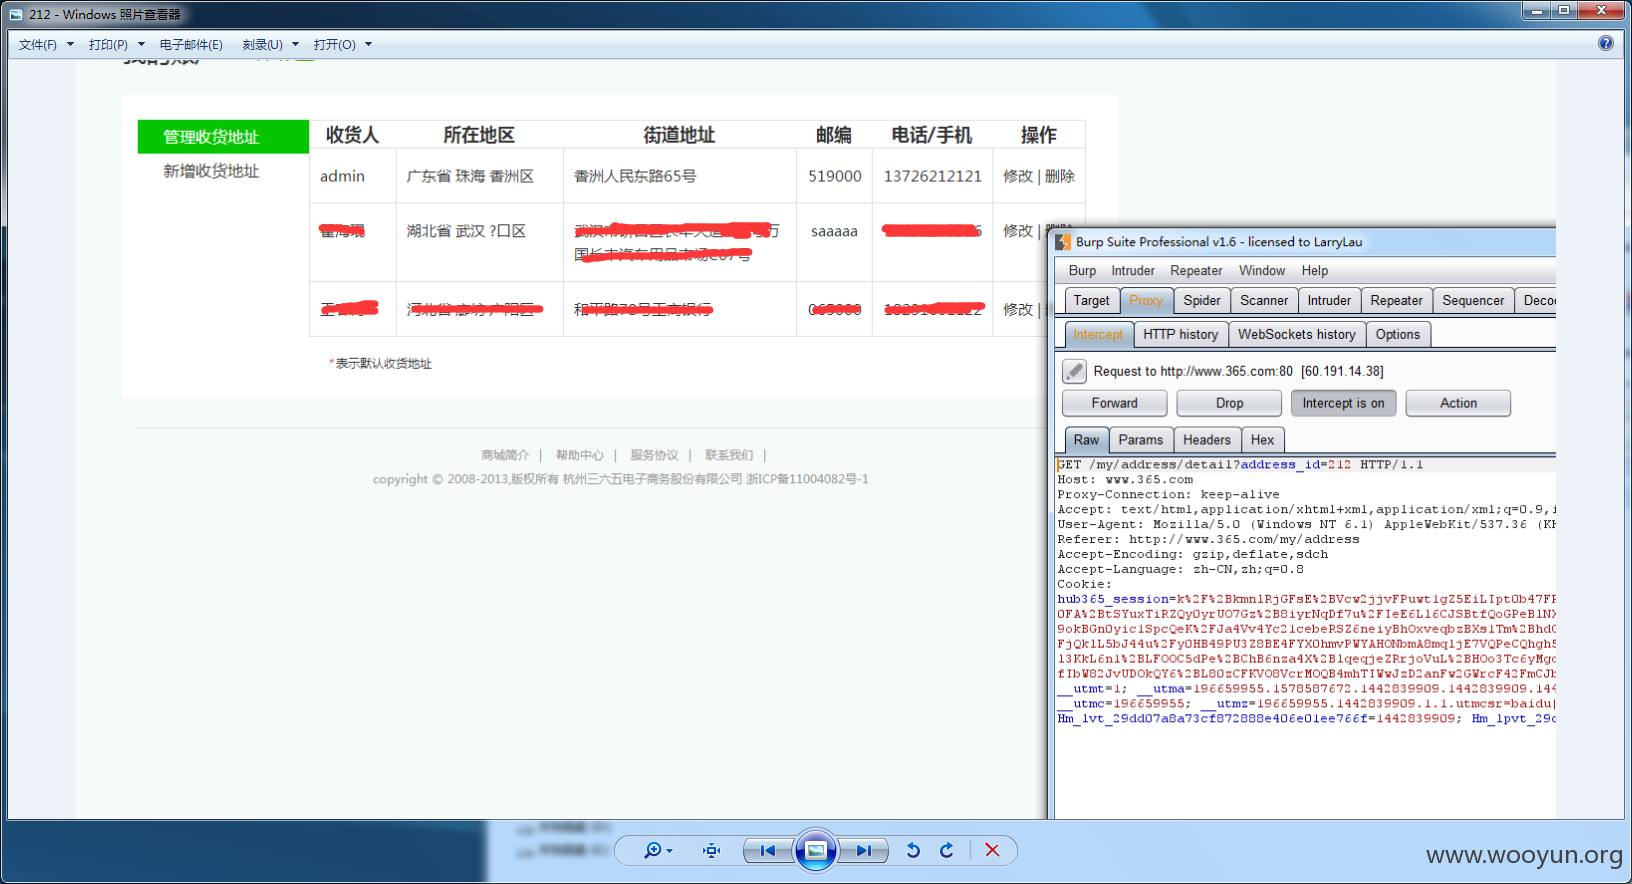
Task: Select the proxy Options sub-tab
Action: coord(1398,335)
